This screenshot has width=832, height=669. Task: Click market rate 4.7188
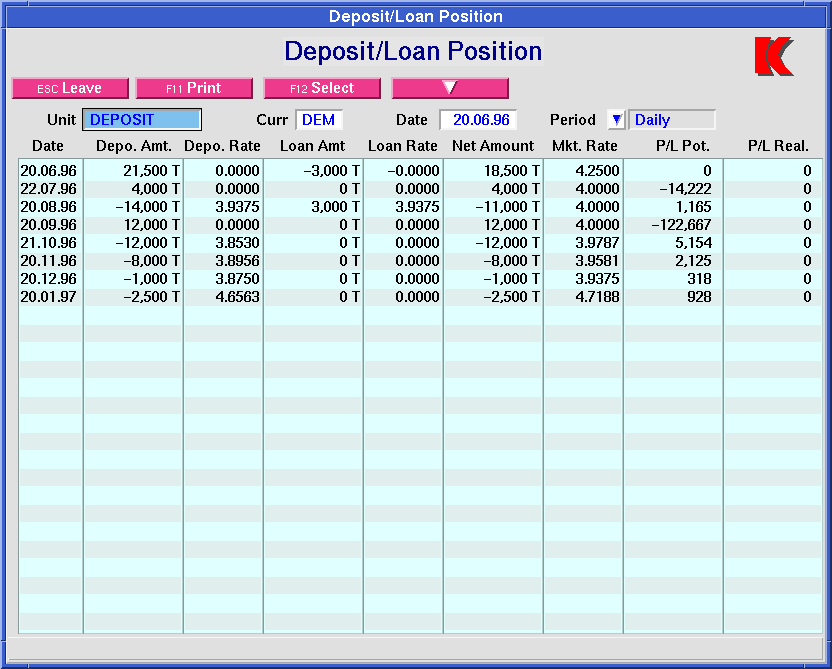click(x=597, y=297)
